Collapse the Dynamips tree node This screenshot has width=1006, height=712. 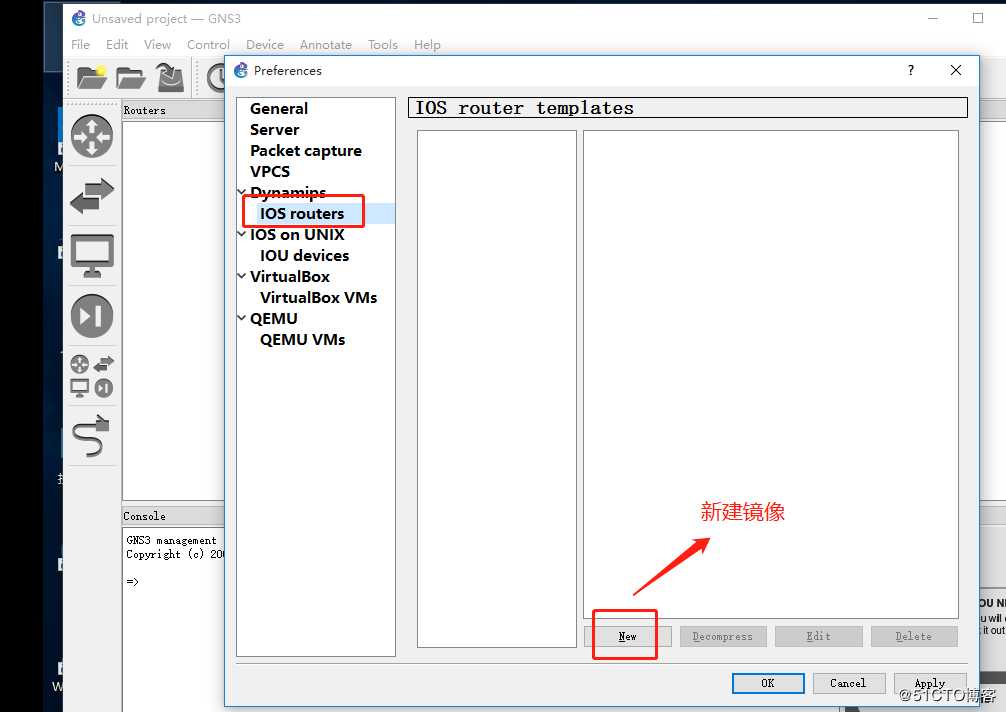[x=242, y=192]
